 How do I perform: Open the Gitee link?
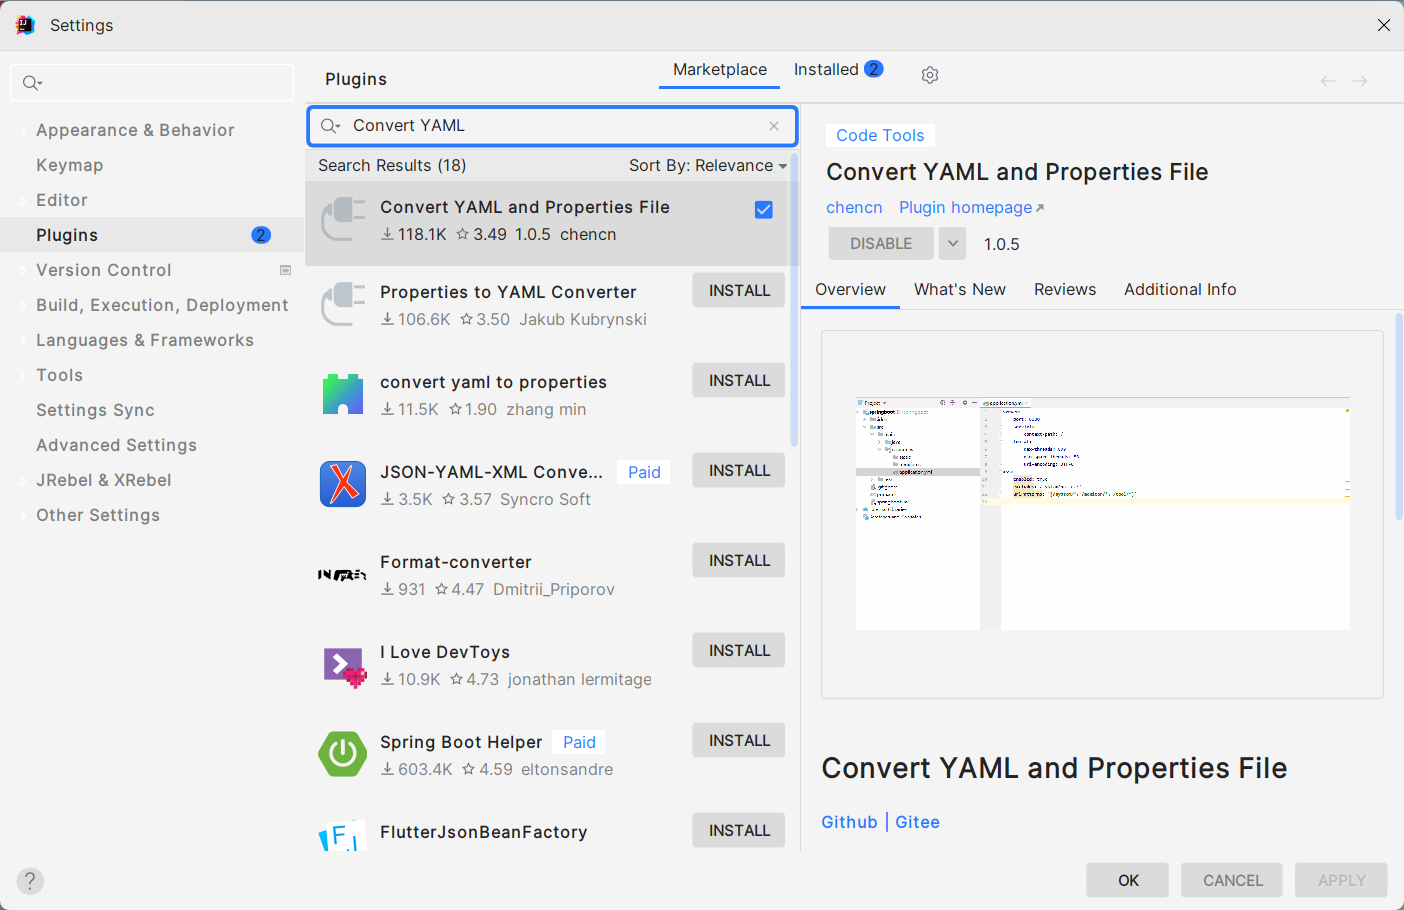coord(917,822)
